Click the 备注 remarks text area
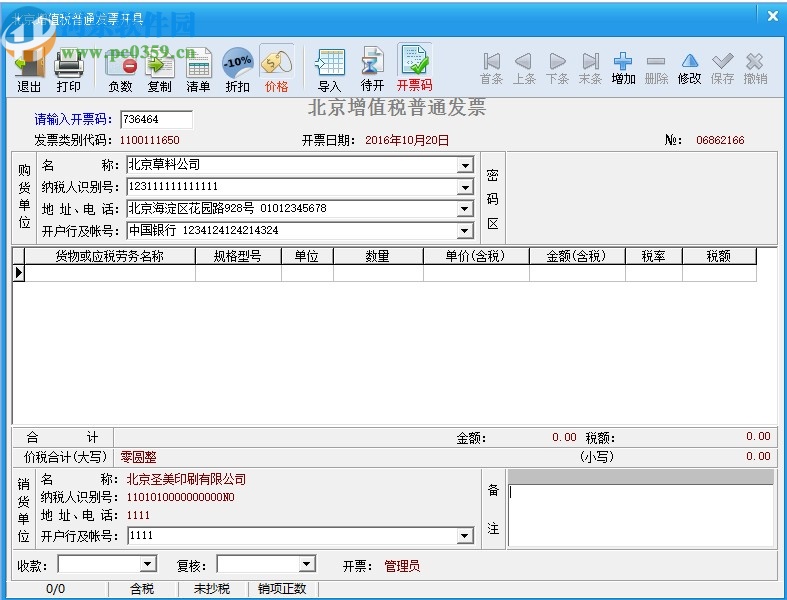 pyautogui.click(x=641, y=515)
